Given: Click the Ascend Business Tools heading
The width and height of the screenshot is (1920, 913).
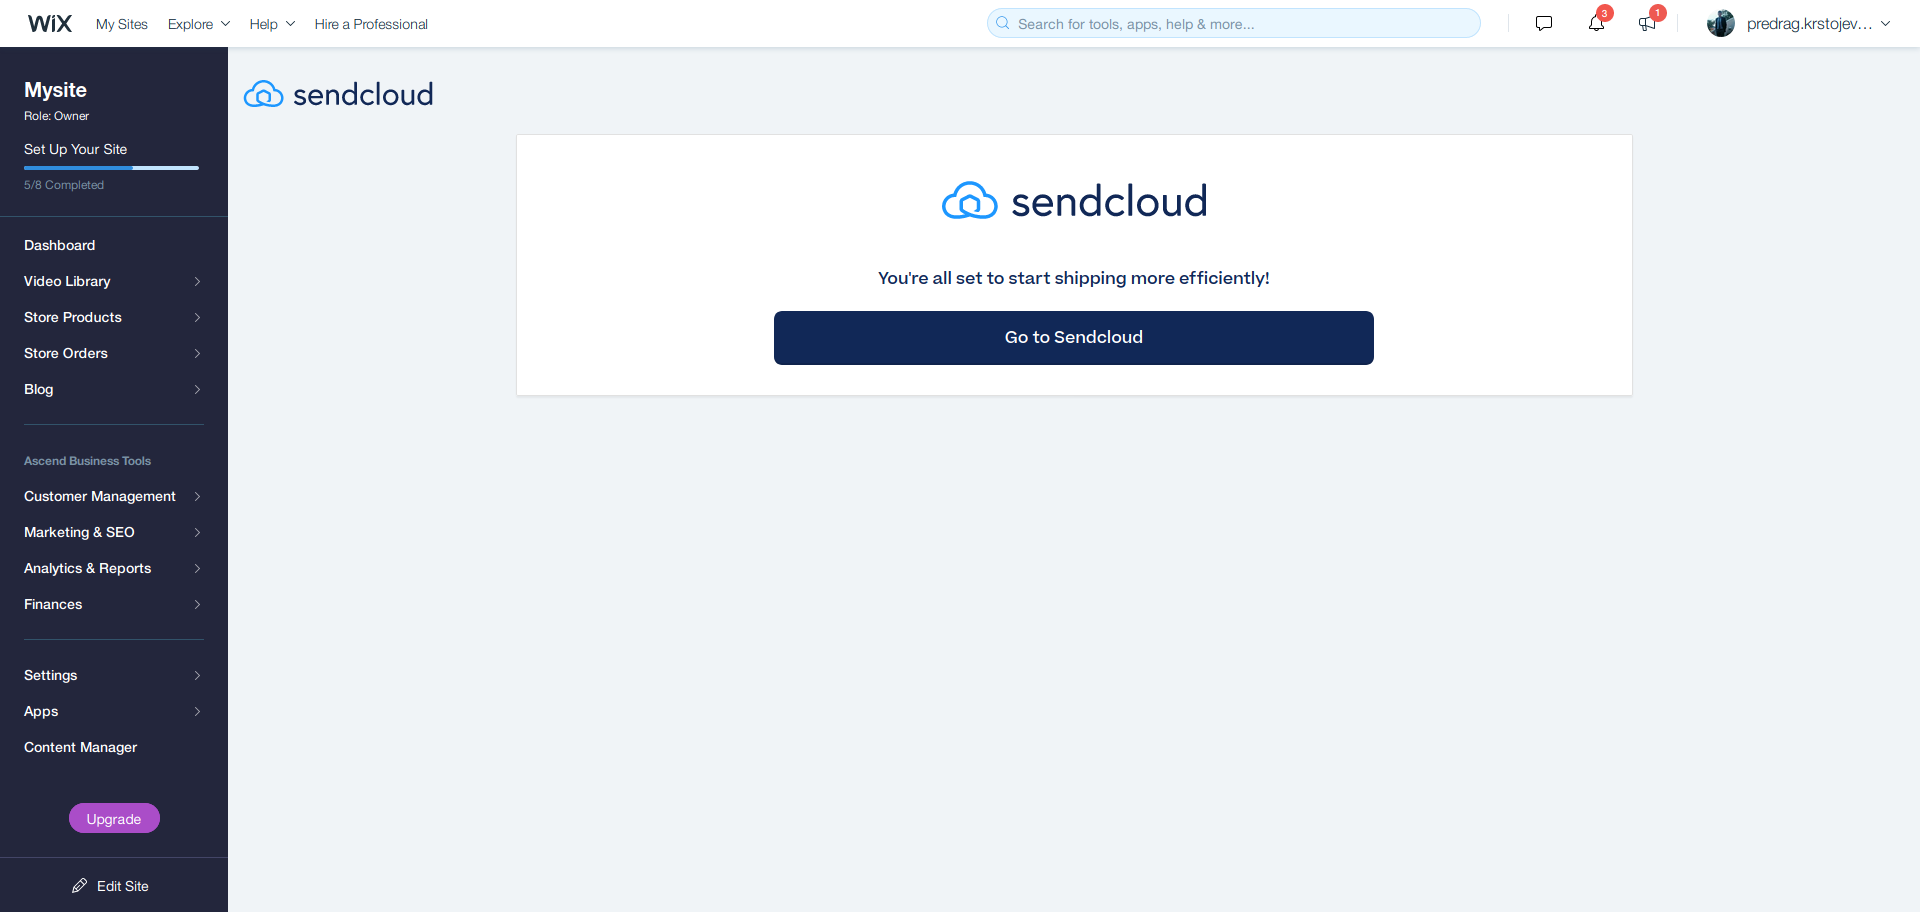Looking at the screenshot, I should (x=88, y=461).
